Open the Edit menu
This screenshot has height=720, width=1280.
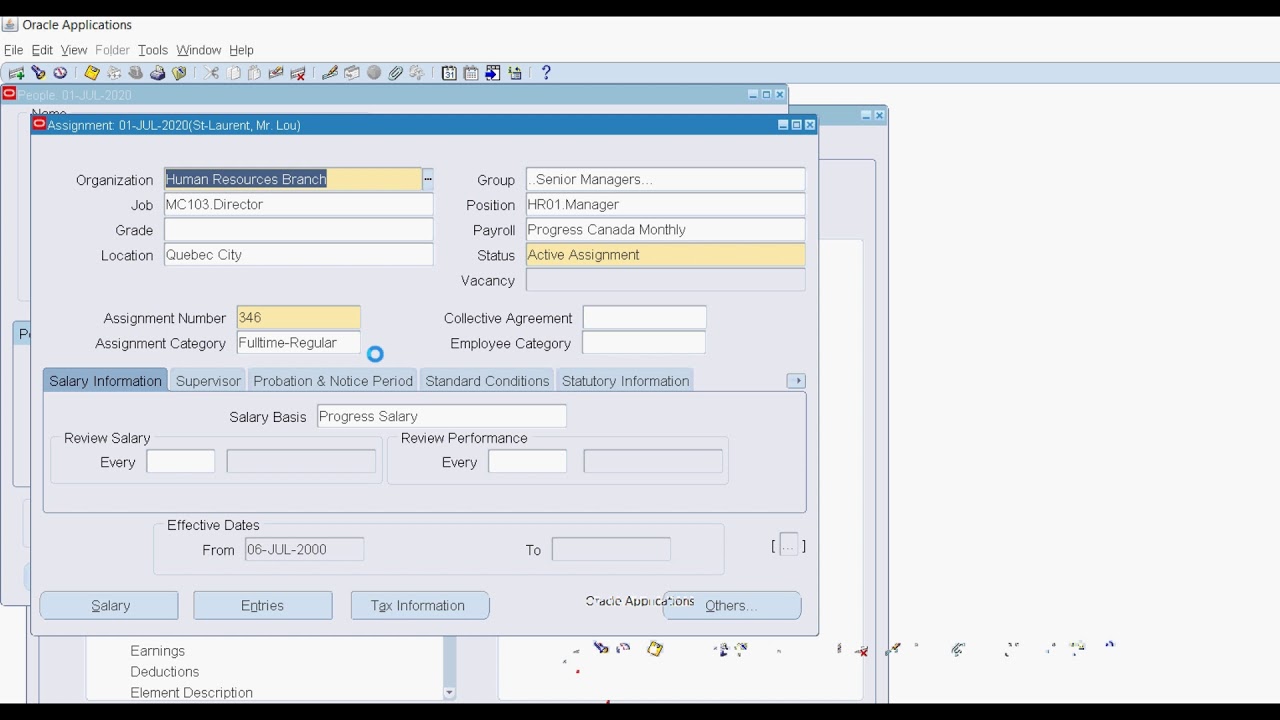[42, 50]
